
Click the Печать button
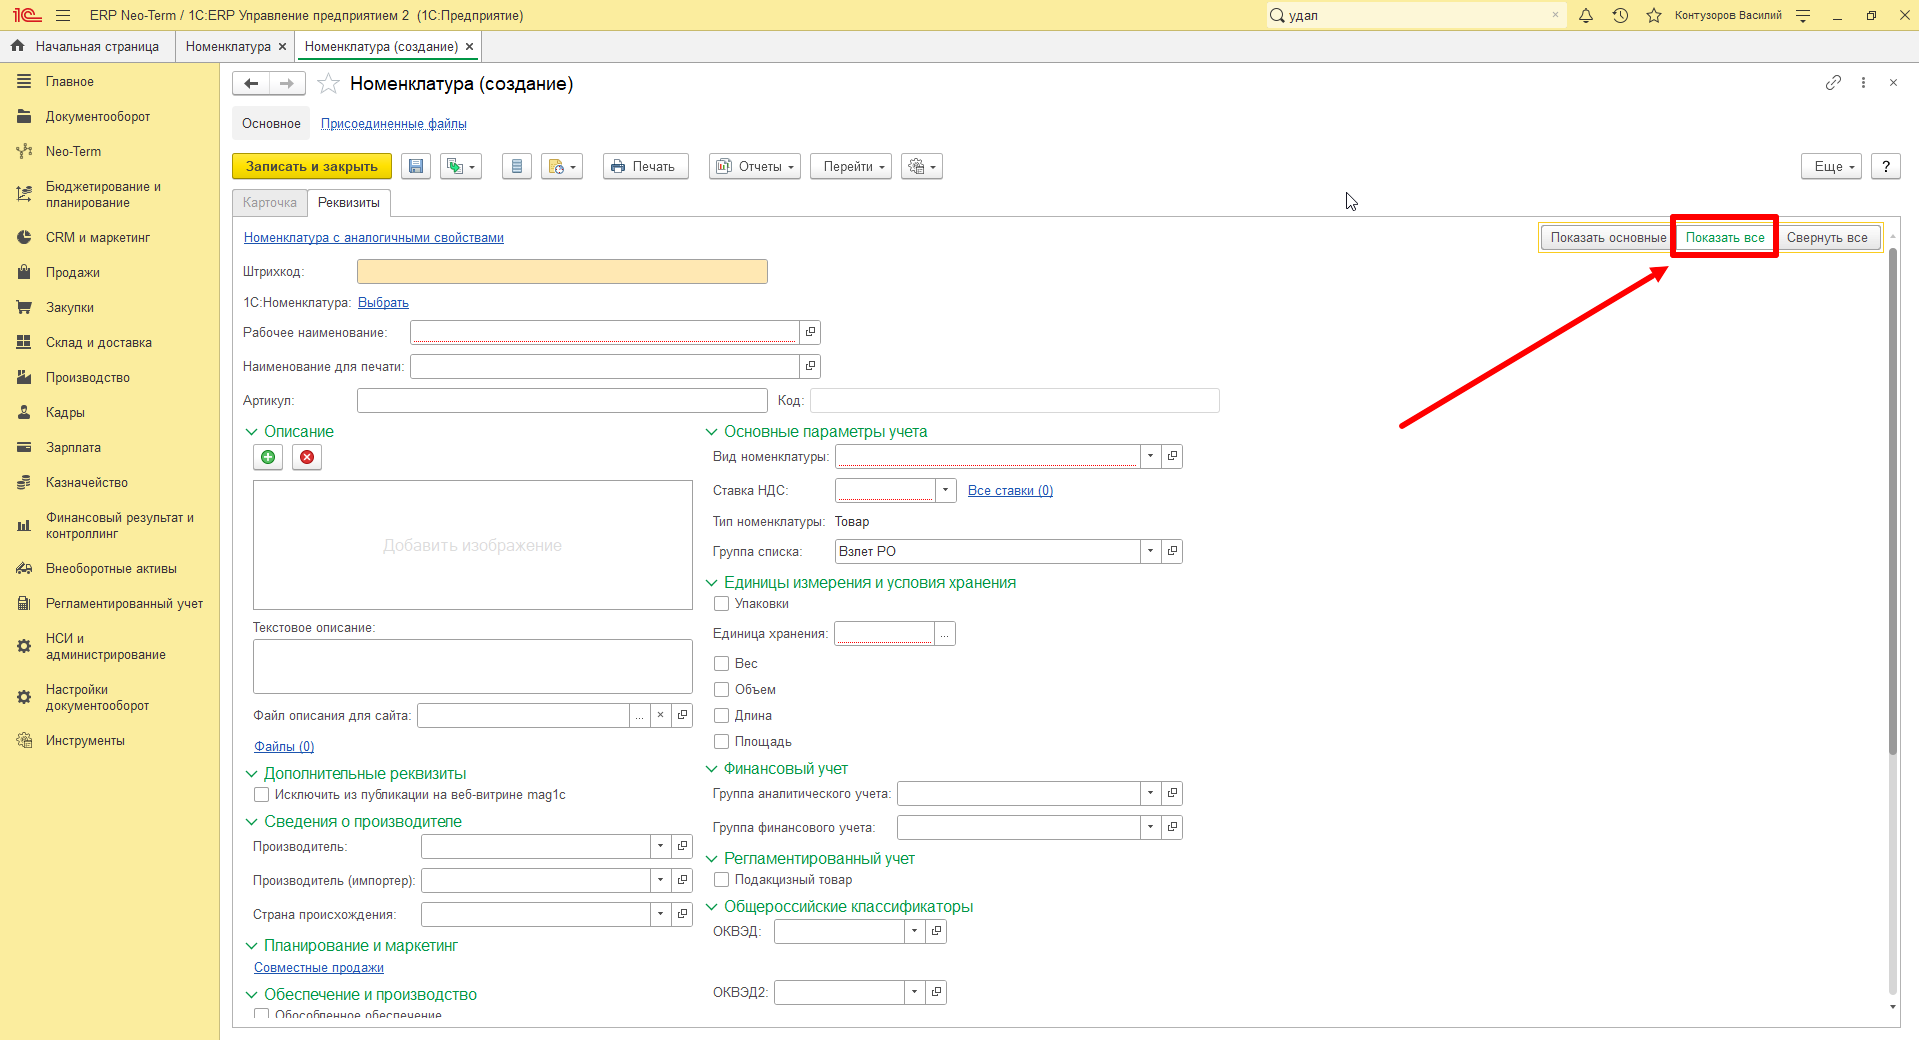646,167
